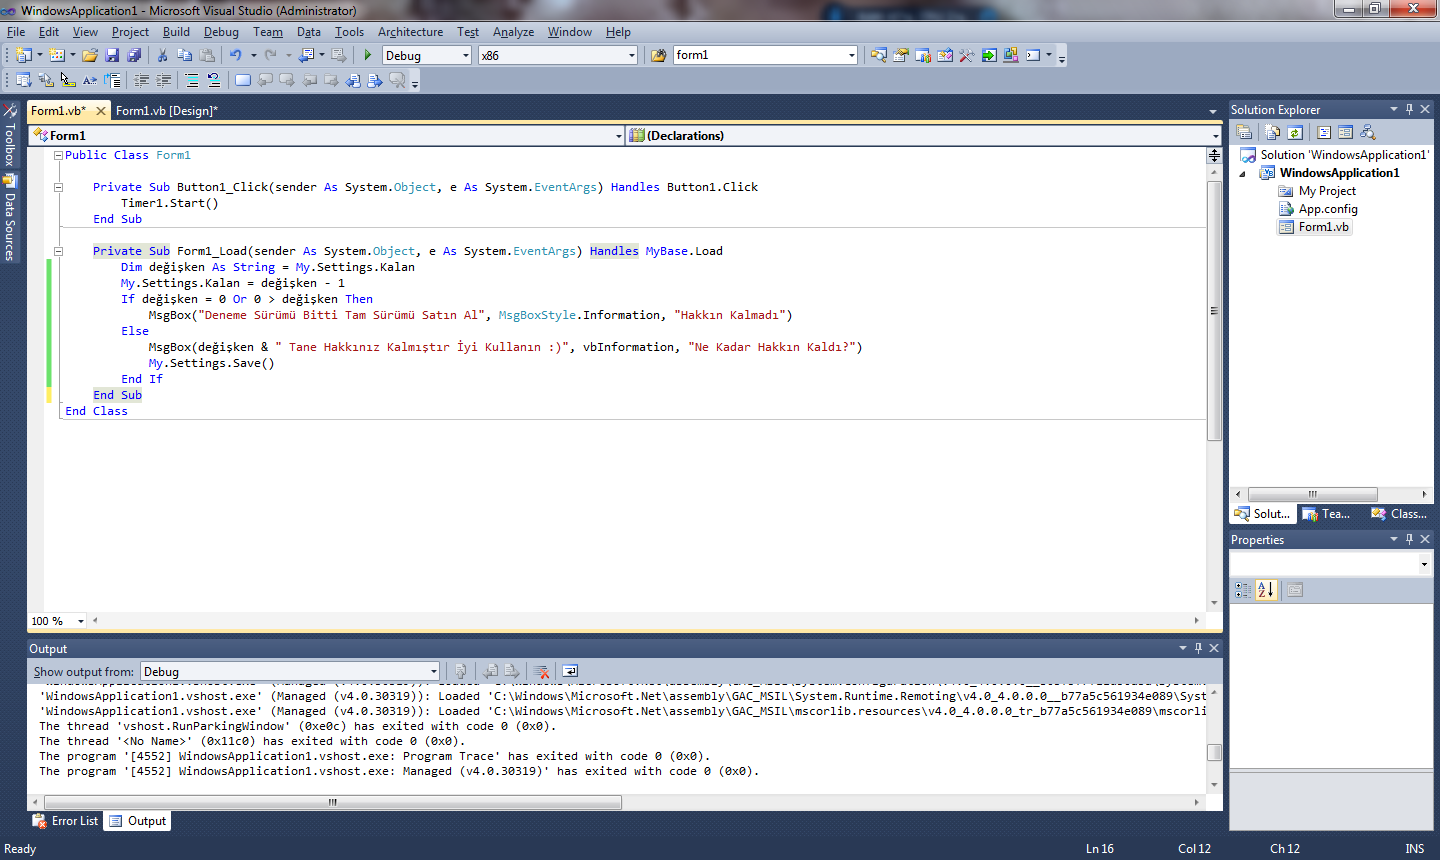Open the Architecture menu
This screenshot has width=1440, height=860.
tap(410, 32)
